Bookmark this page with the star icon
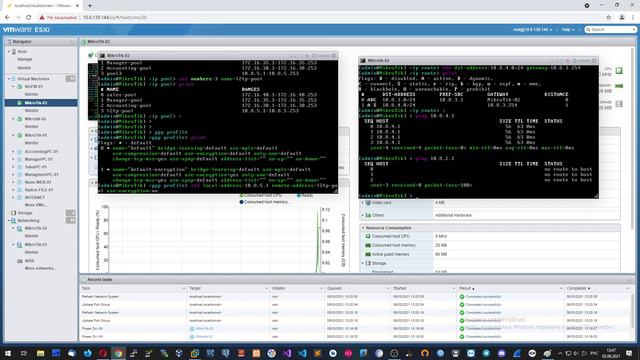Image resolution: width=640 pixels, height=360 pixels. coord(609,18)
